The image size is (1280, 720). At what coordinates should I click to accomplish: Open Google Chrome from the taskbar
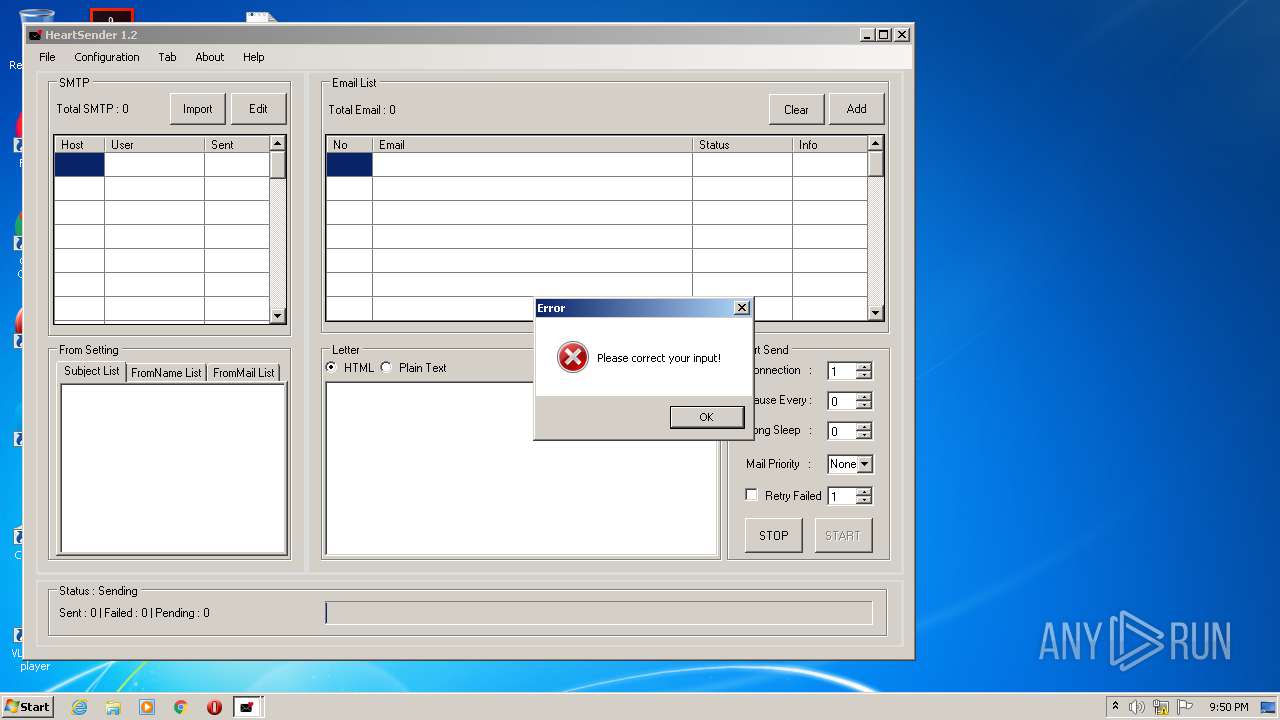(181, 707)
